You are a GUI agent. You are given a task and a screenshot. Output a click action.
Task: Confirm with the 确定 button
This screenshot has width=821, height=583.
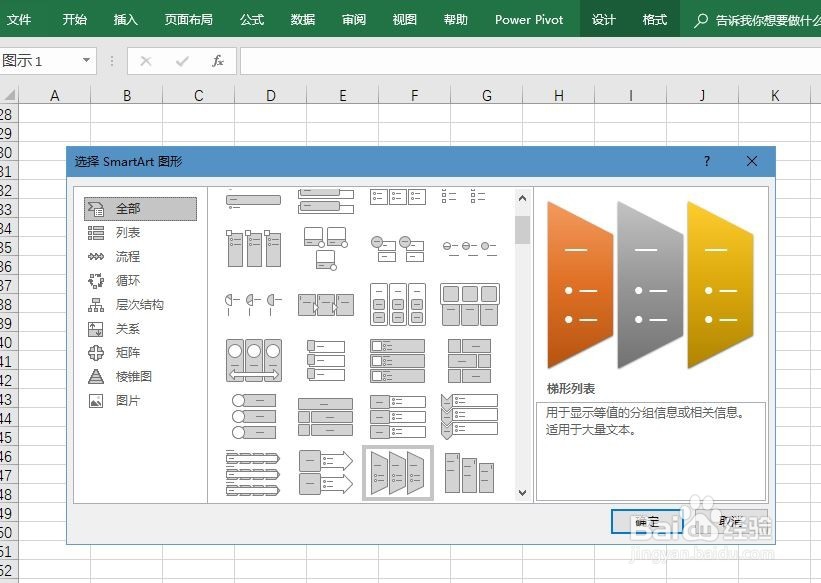click(647, 521)
